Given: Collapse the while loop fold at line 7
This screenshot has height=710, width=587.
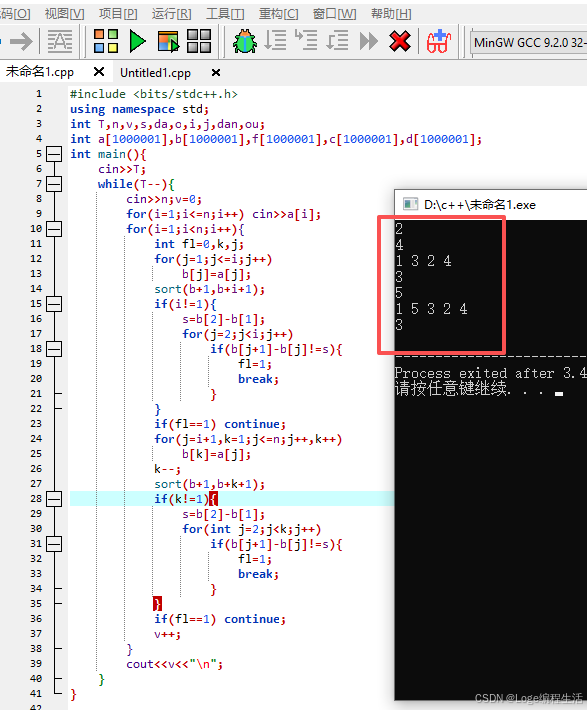Looking at the screenshot, I should point(54,184).
